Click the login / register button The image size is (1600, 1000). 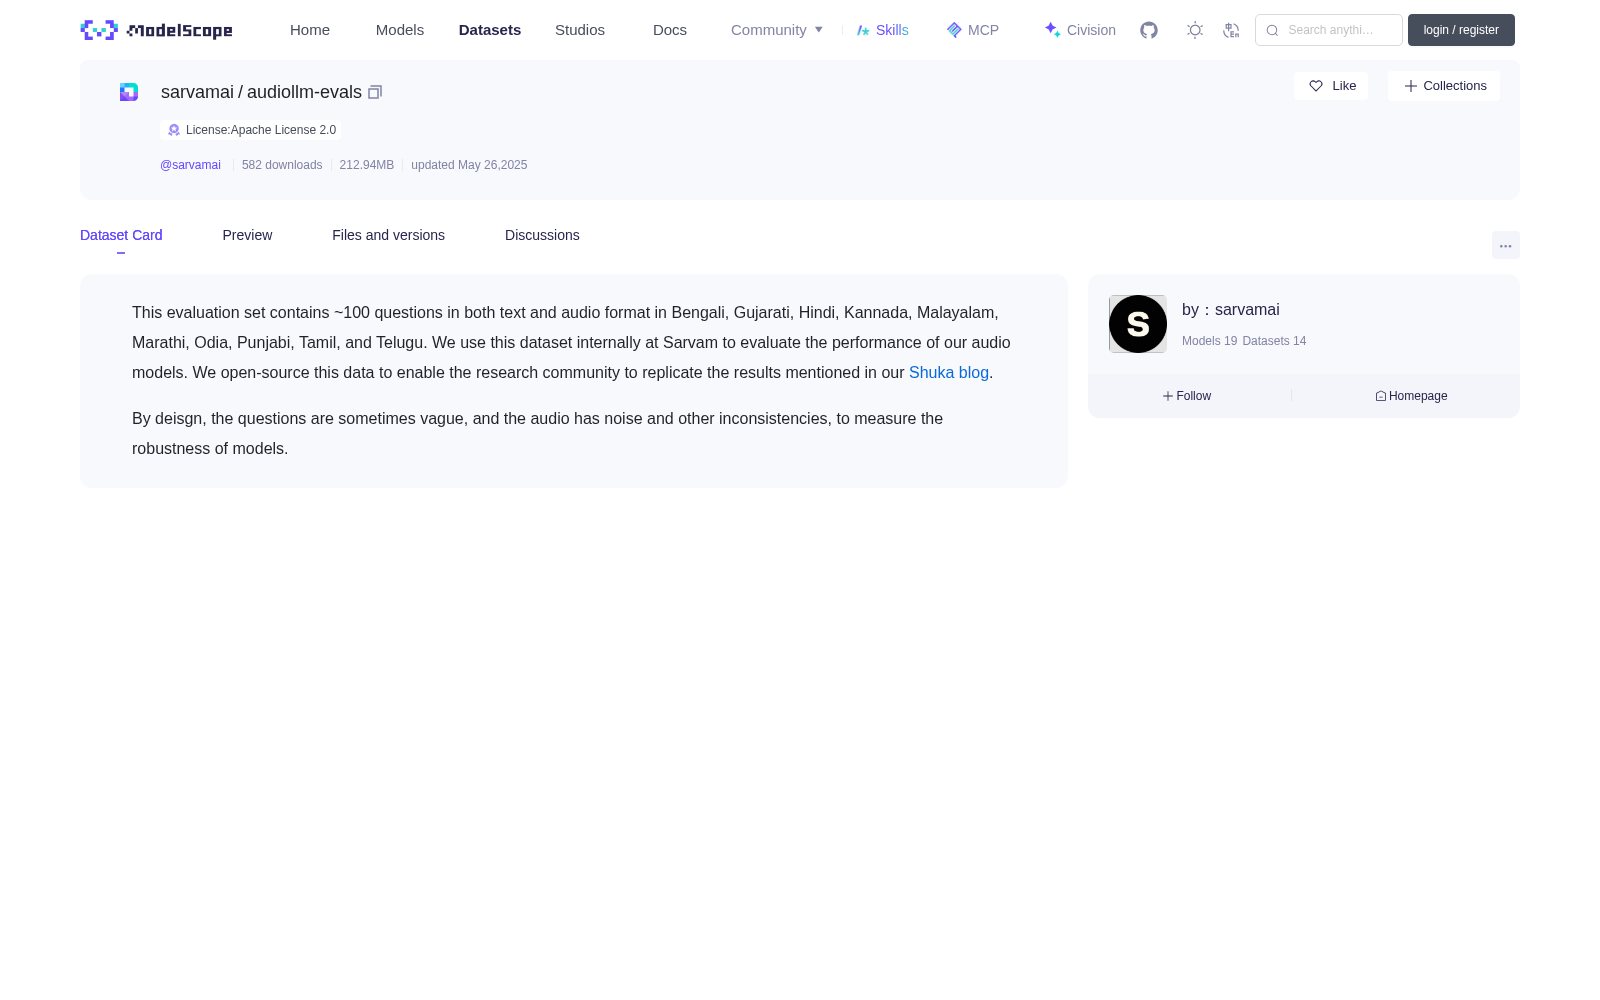click(1461, 30)
